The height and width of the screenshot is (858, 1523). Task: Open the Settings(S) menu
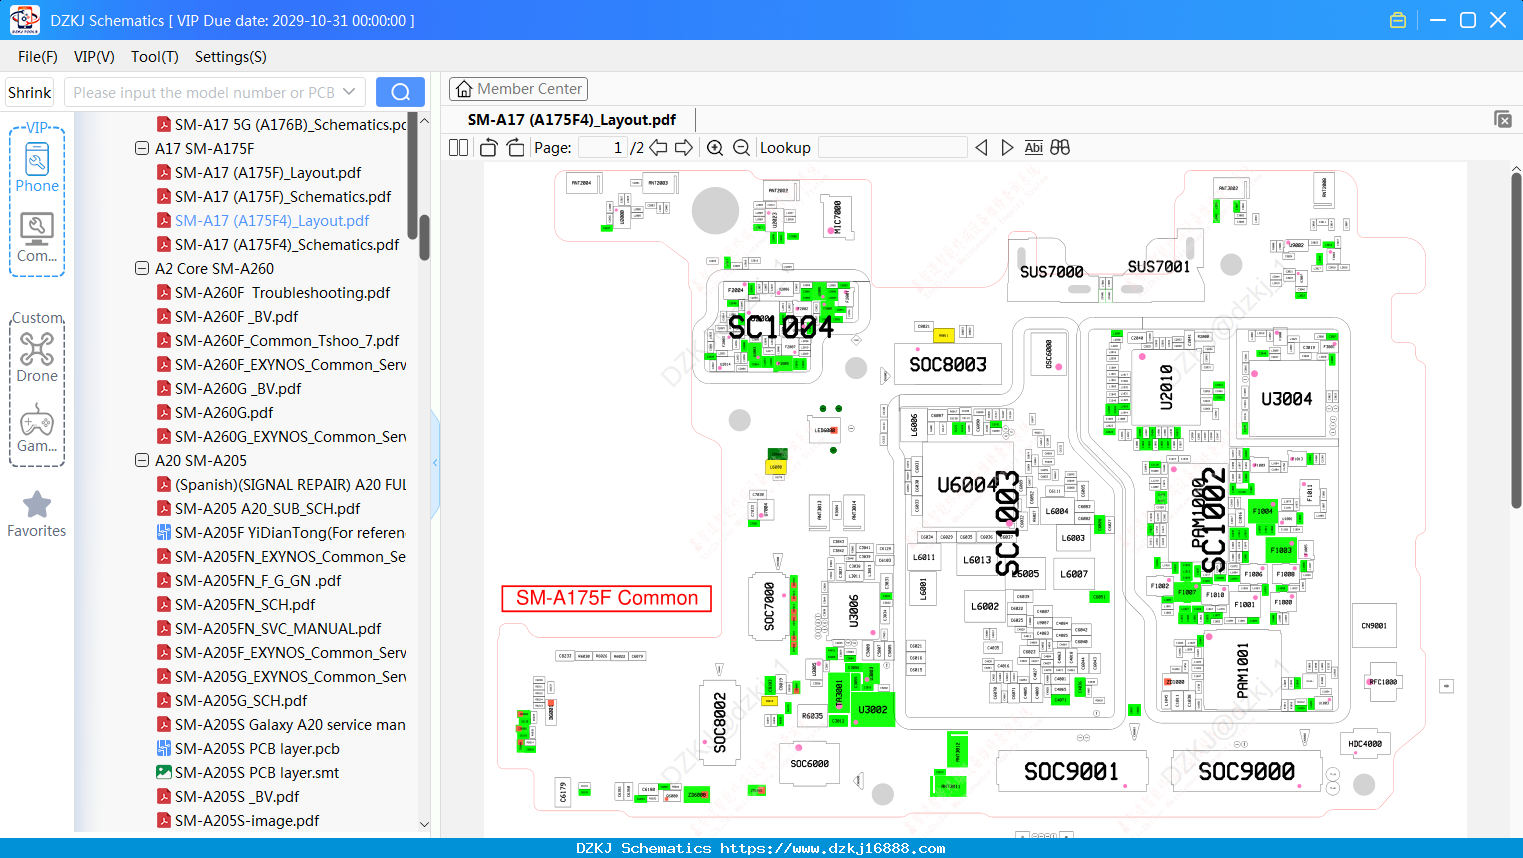(x=231, y=57)
